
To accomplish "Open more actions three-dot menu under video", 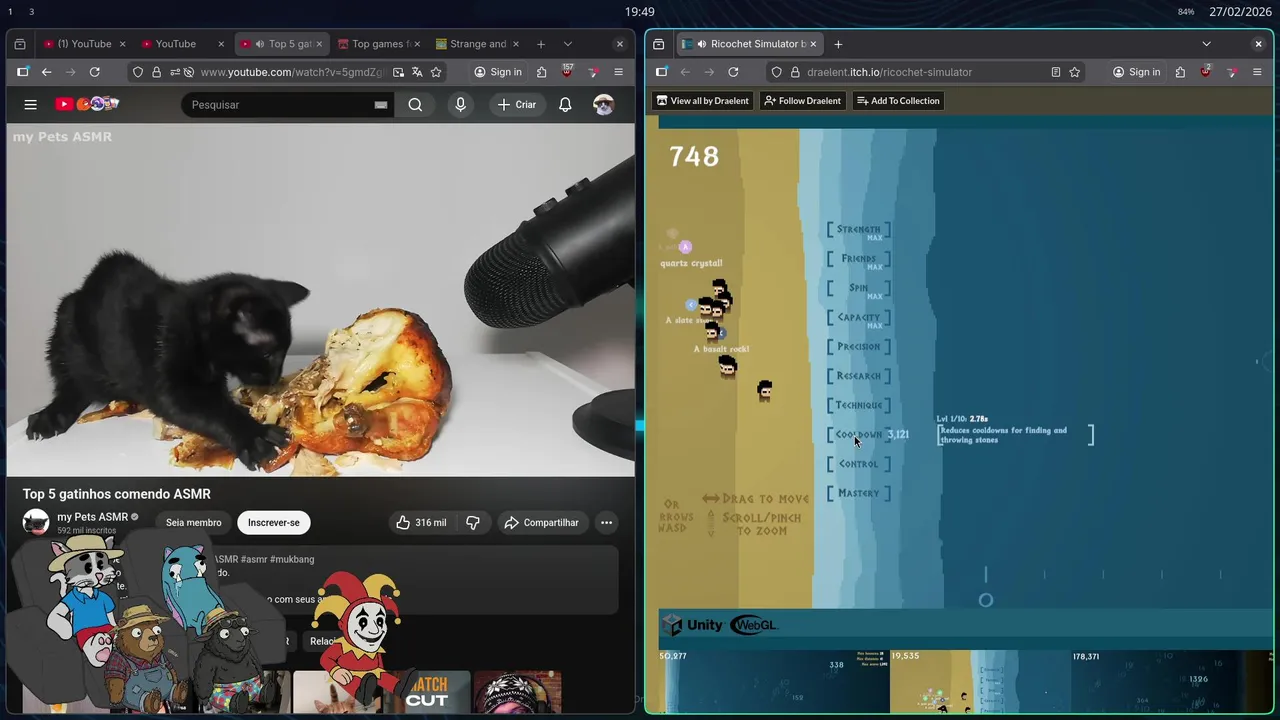I will (x=606, y=522).
